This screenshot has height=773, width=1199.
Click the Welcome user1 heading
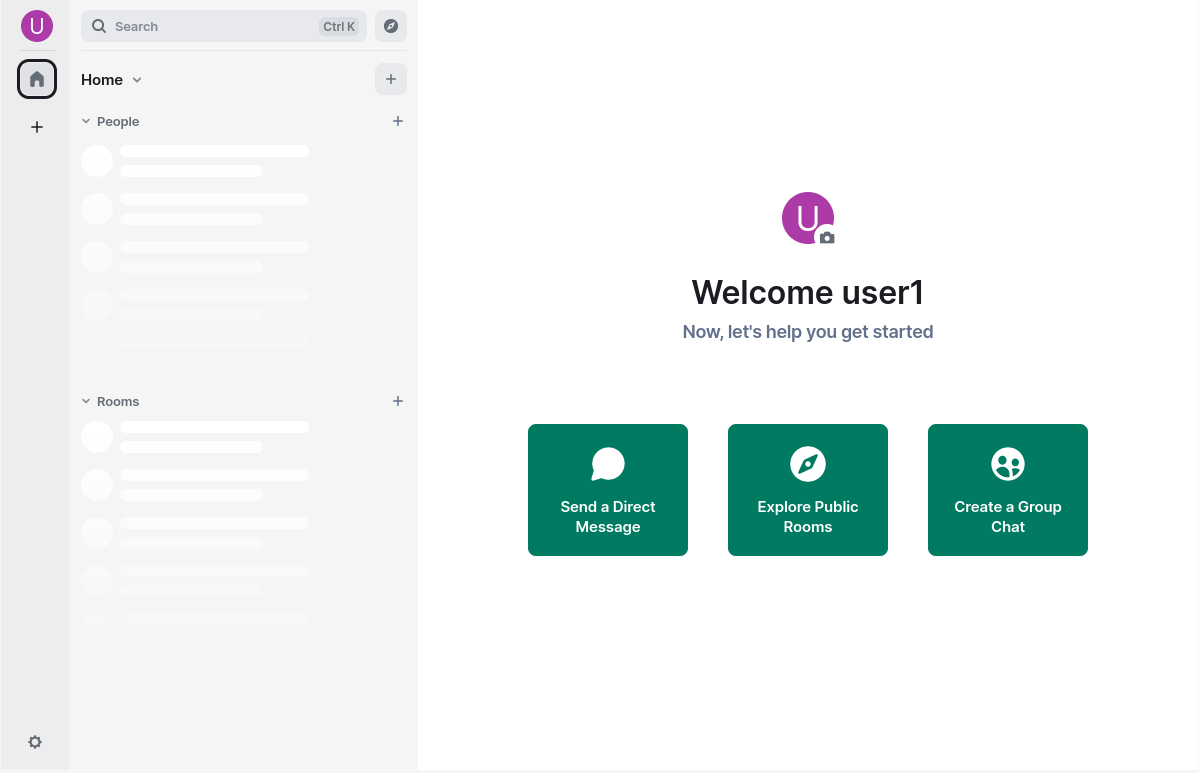coord(807,292)
